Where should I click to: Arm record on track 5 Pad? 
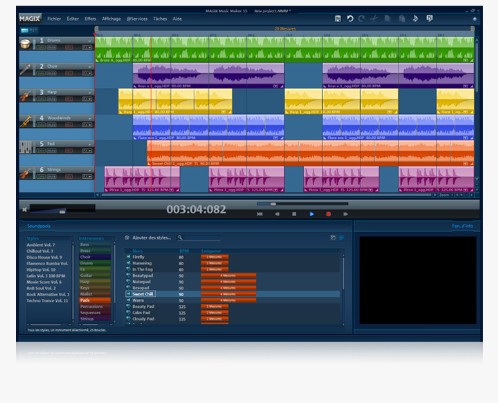coord(69,151)
